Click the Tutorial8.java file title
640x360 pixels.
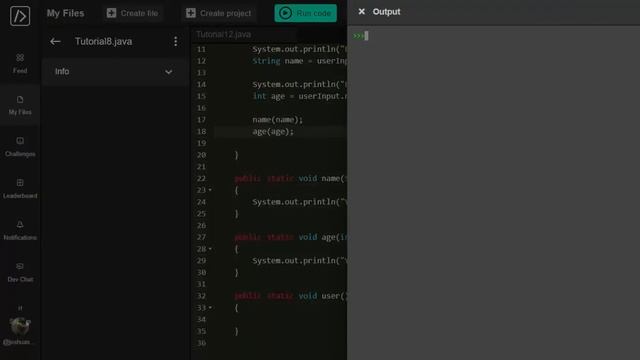click(x=103, y=42)
